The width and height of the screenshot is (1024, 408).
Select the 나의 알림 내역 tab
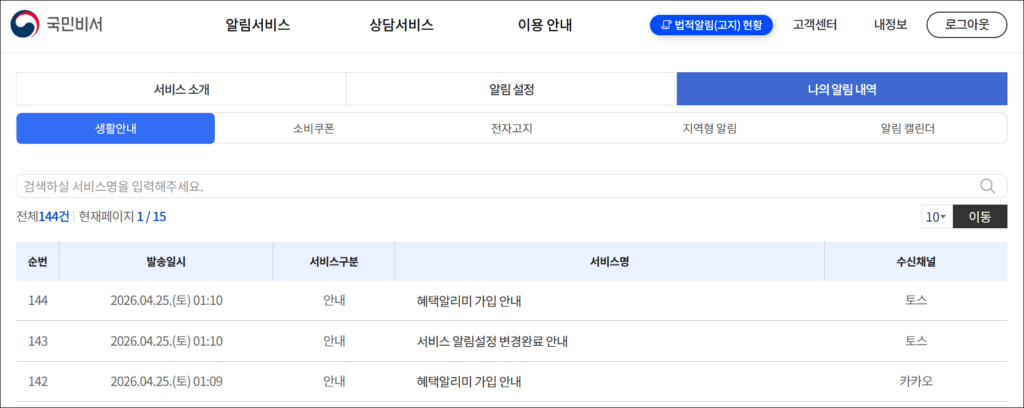[x=842, y=89]
